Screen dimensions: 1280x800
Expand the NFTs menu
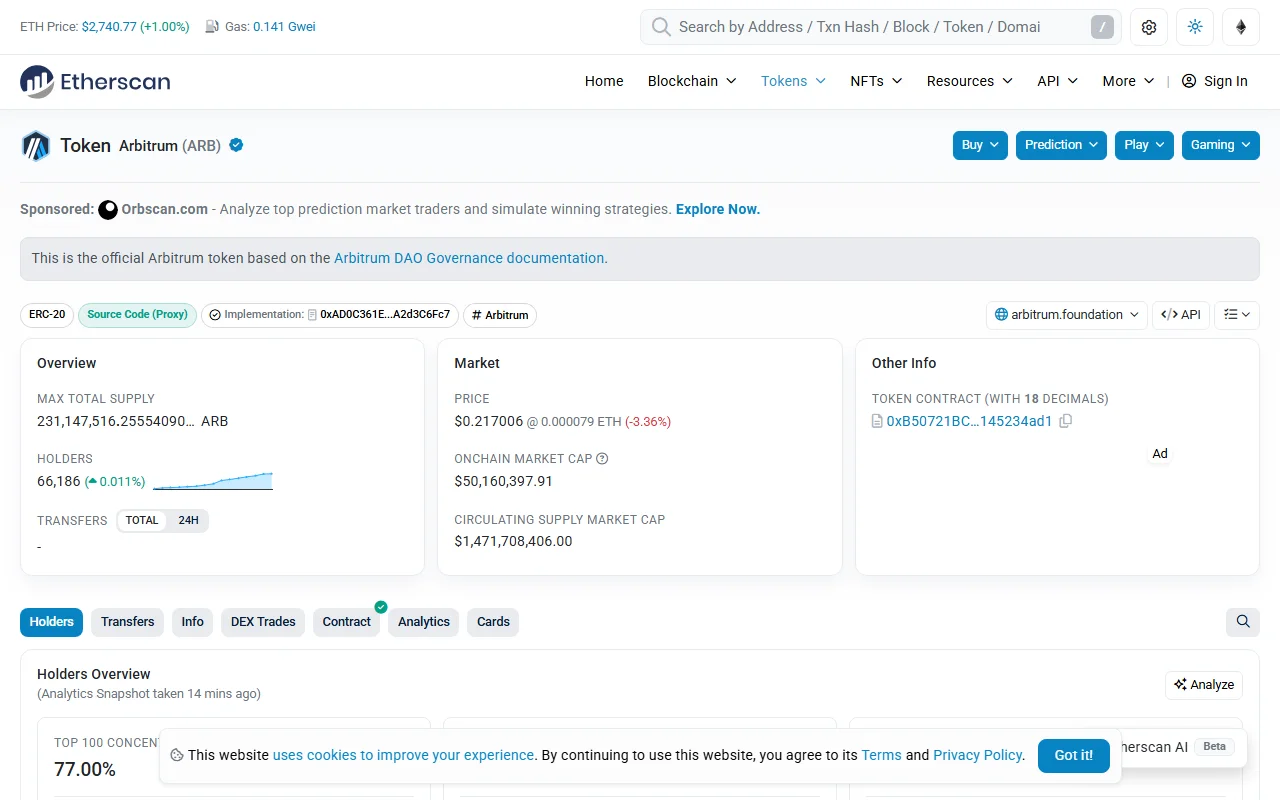(x=876, y=81)
